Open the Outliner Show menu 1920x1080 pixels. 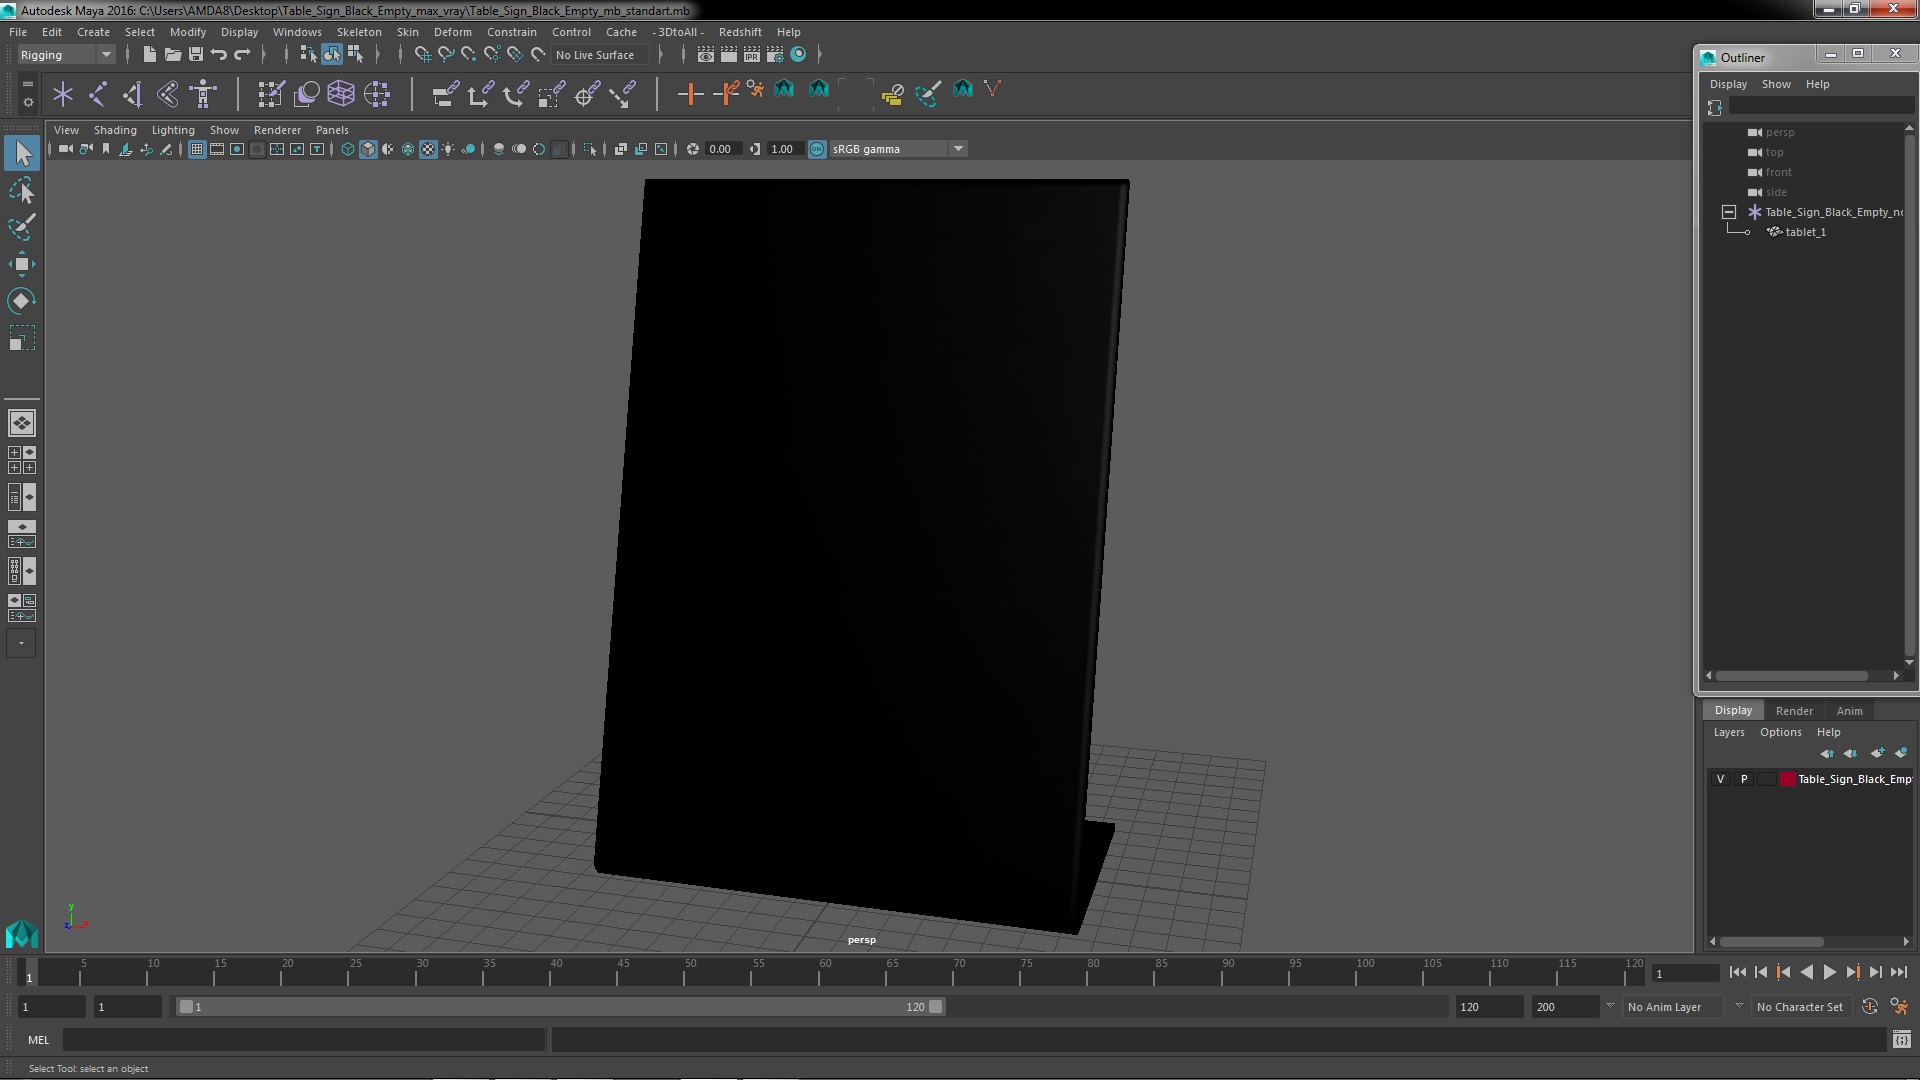coord(1776,84)
